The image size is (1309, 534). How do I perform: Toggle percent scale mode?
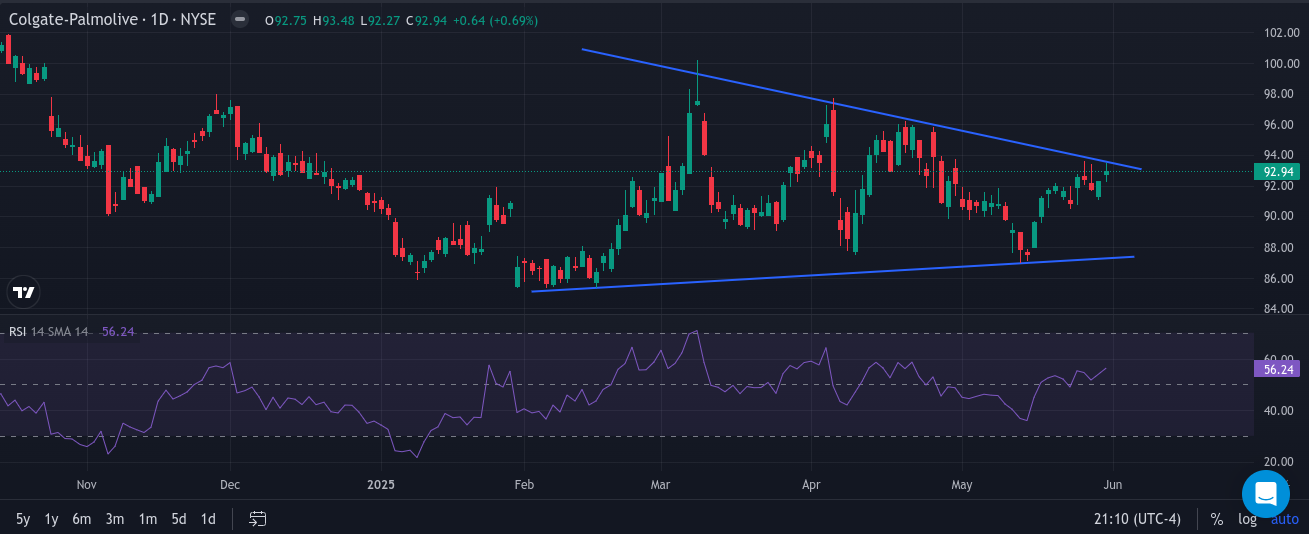click(x=1216, y=519)
